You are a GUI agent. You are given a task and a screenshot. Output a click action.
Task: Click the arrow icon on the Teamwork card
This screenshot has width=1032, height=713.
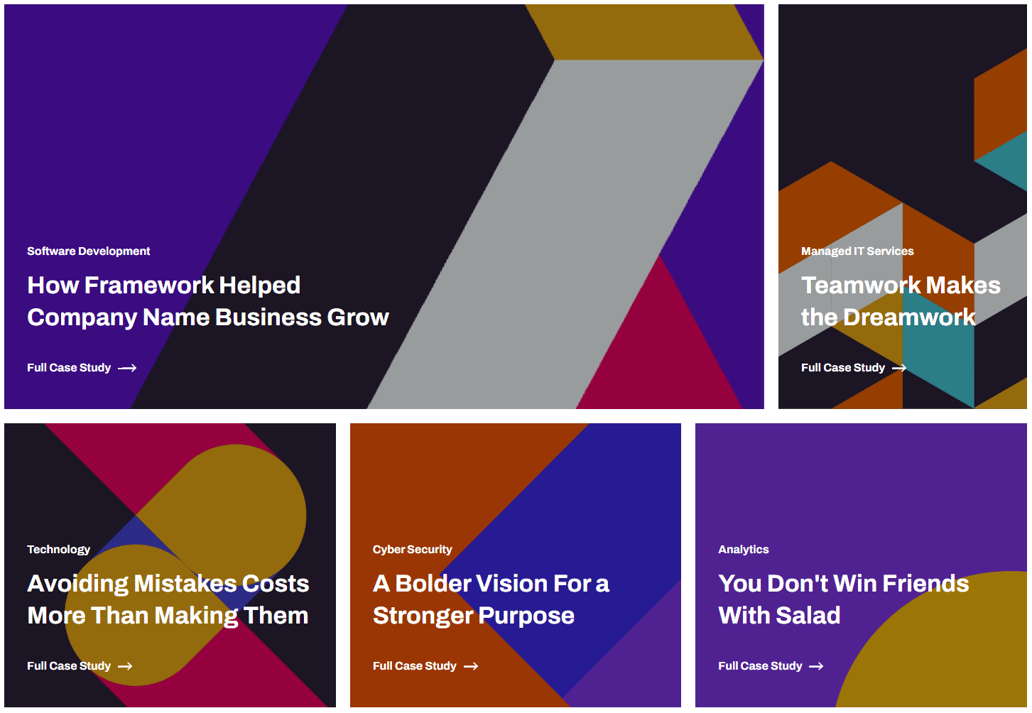tap(899, 368)
